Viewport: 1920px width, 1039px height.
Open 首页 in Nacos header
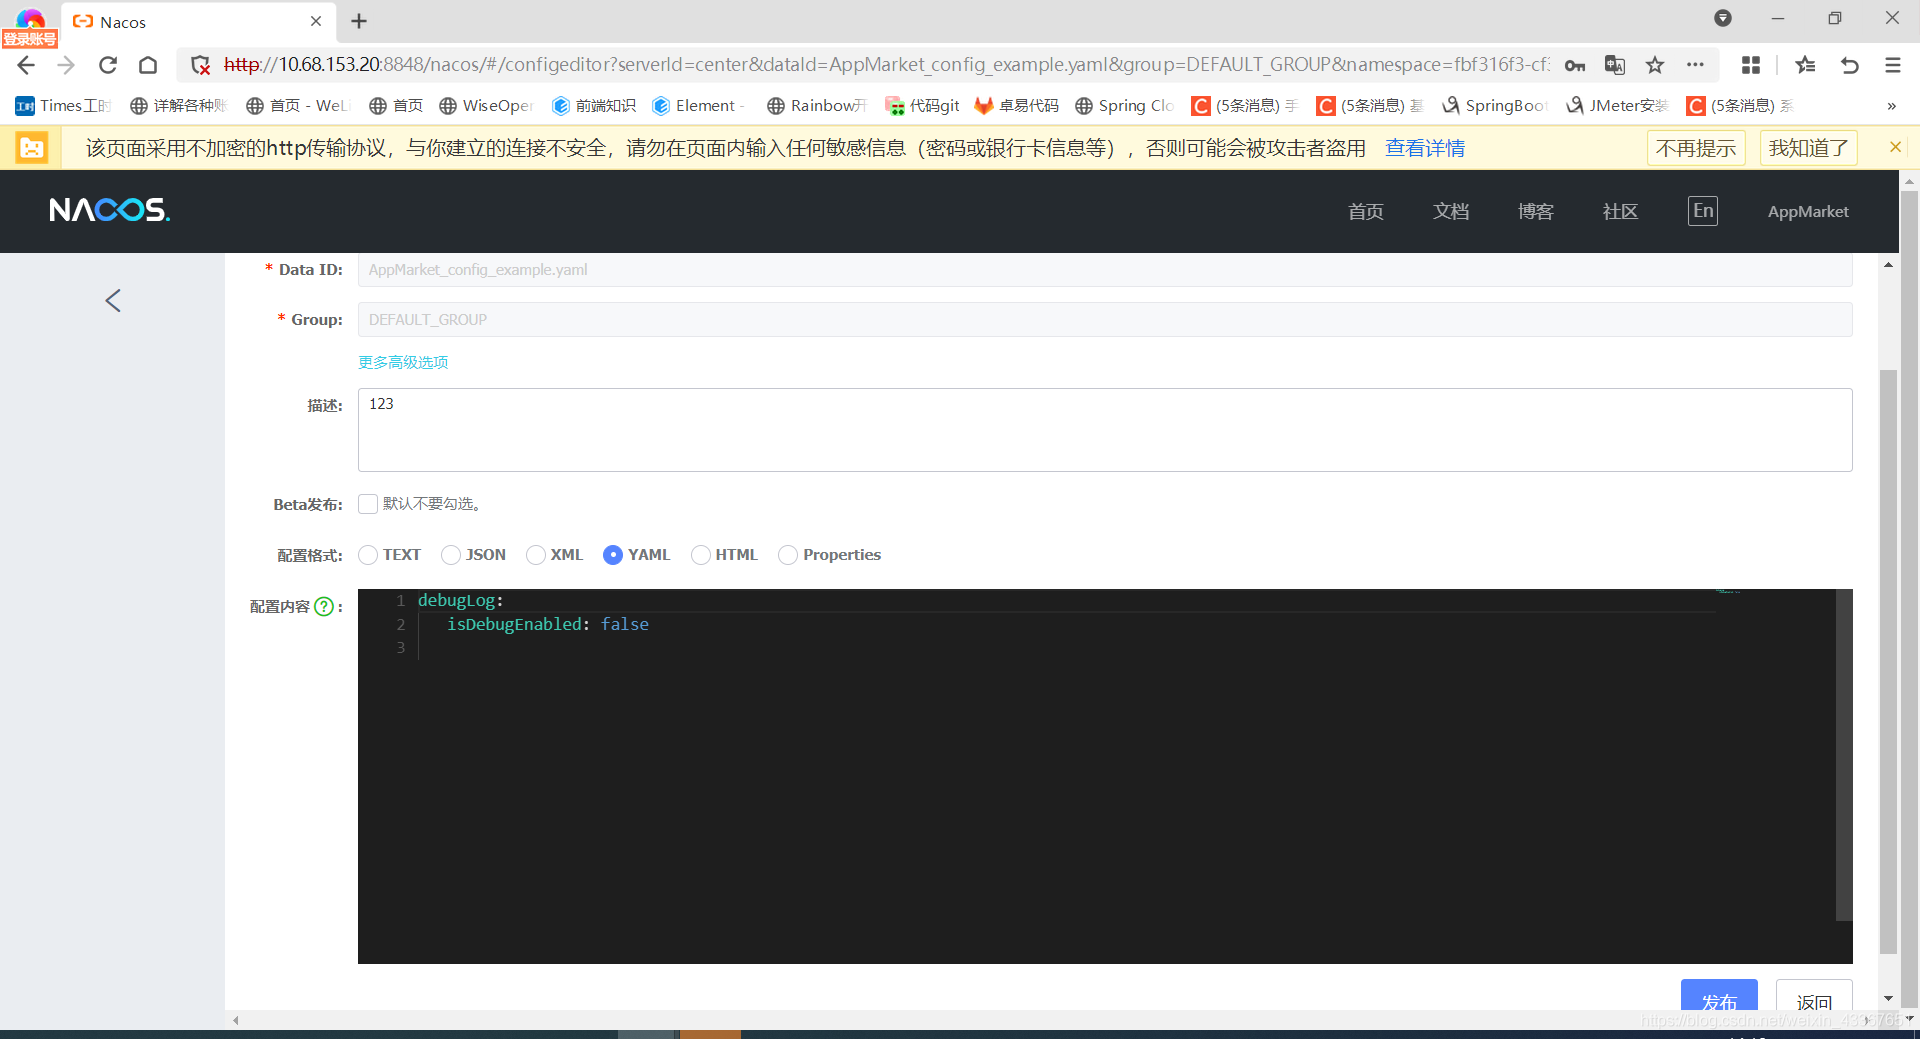point(1366,211)
